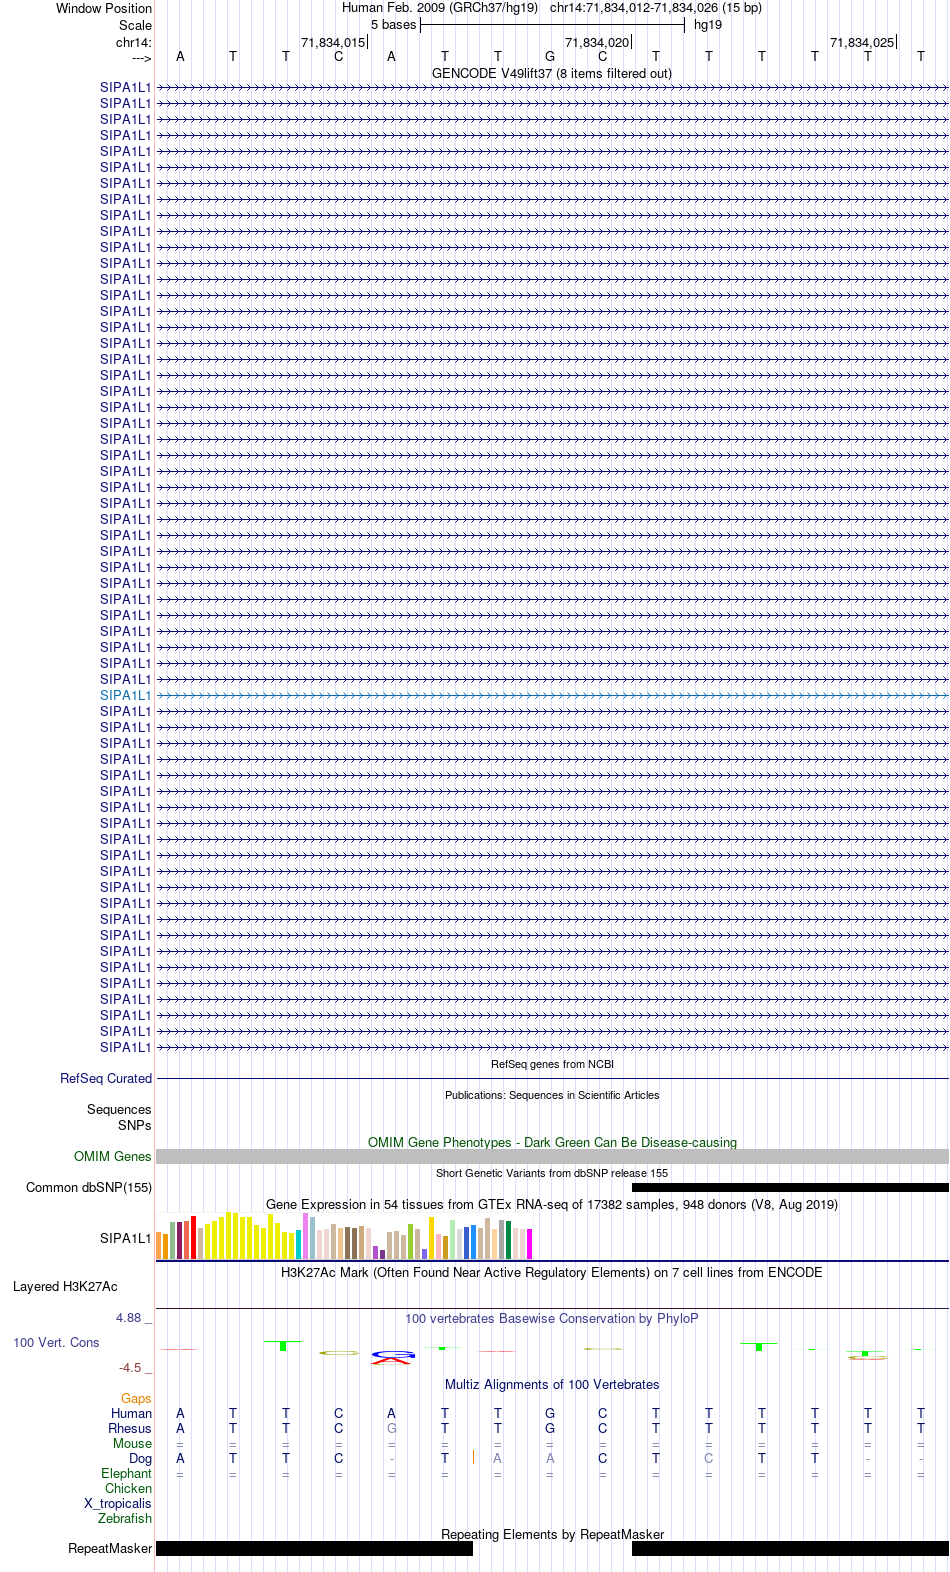Click the G in Human alignment row
The image size is (950, 1572).
tap(550, 1413)
